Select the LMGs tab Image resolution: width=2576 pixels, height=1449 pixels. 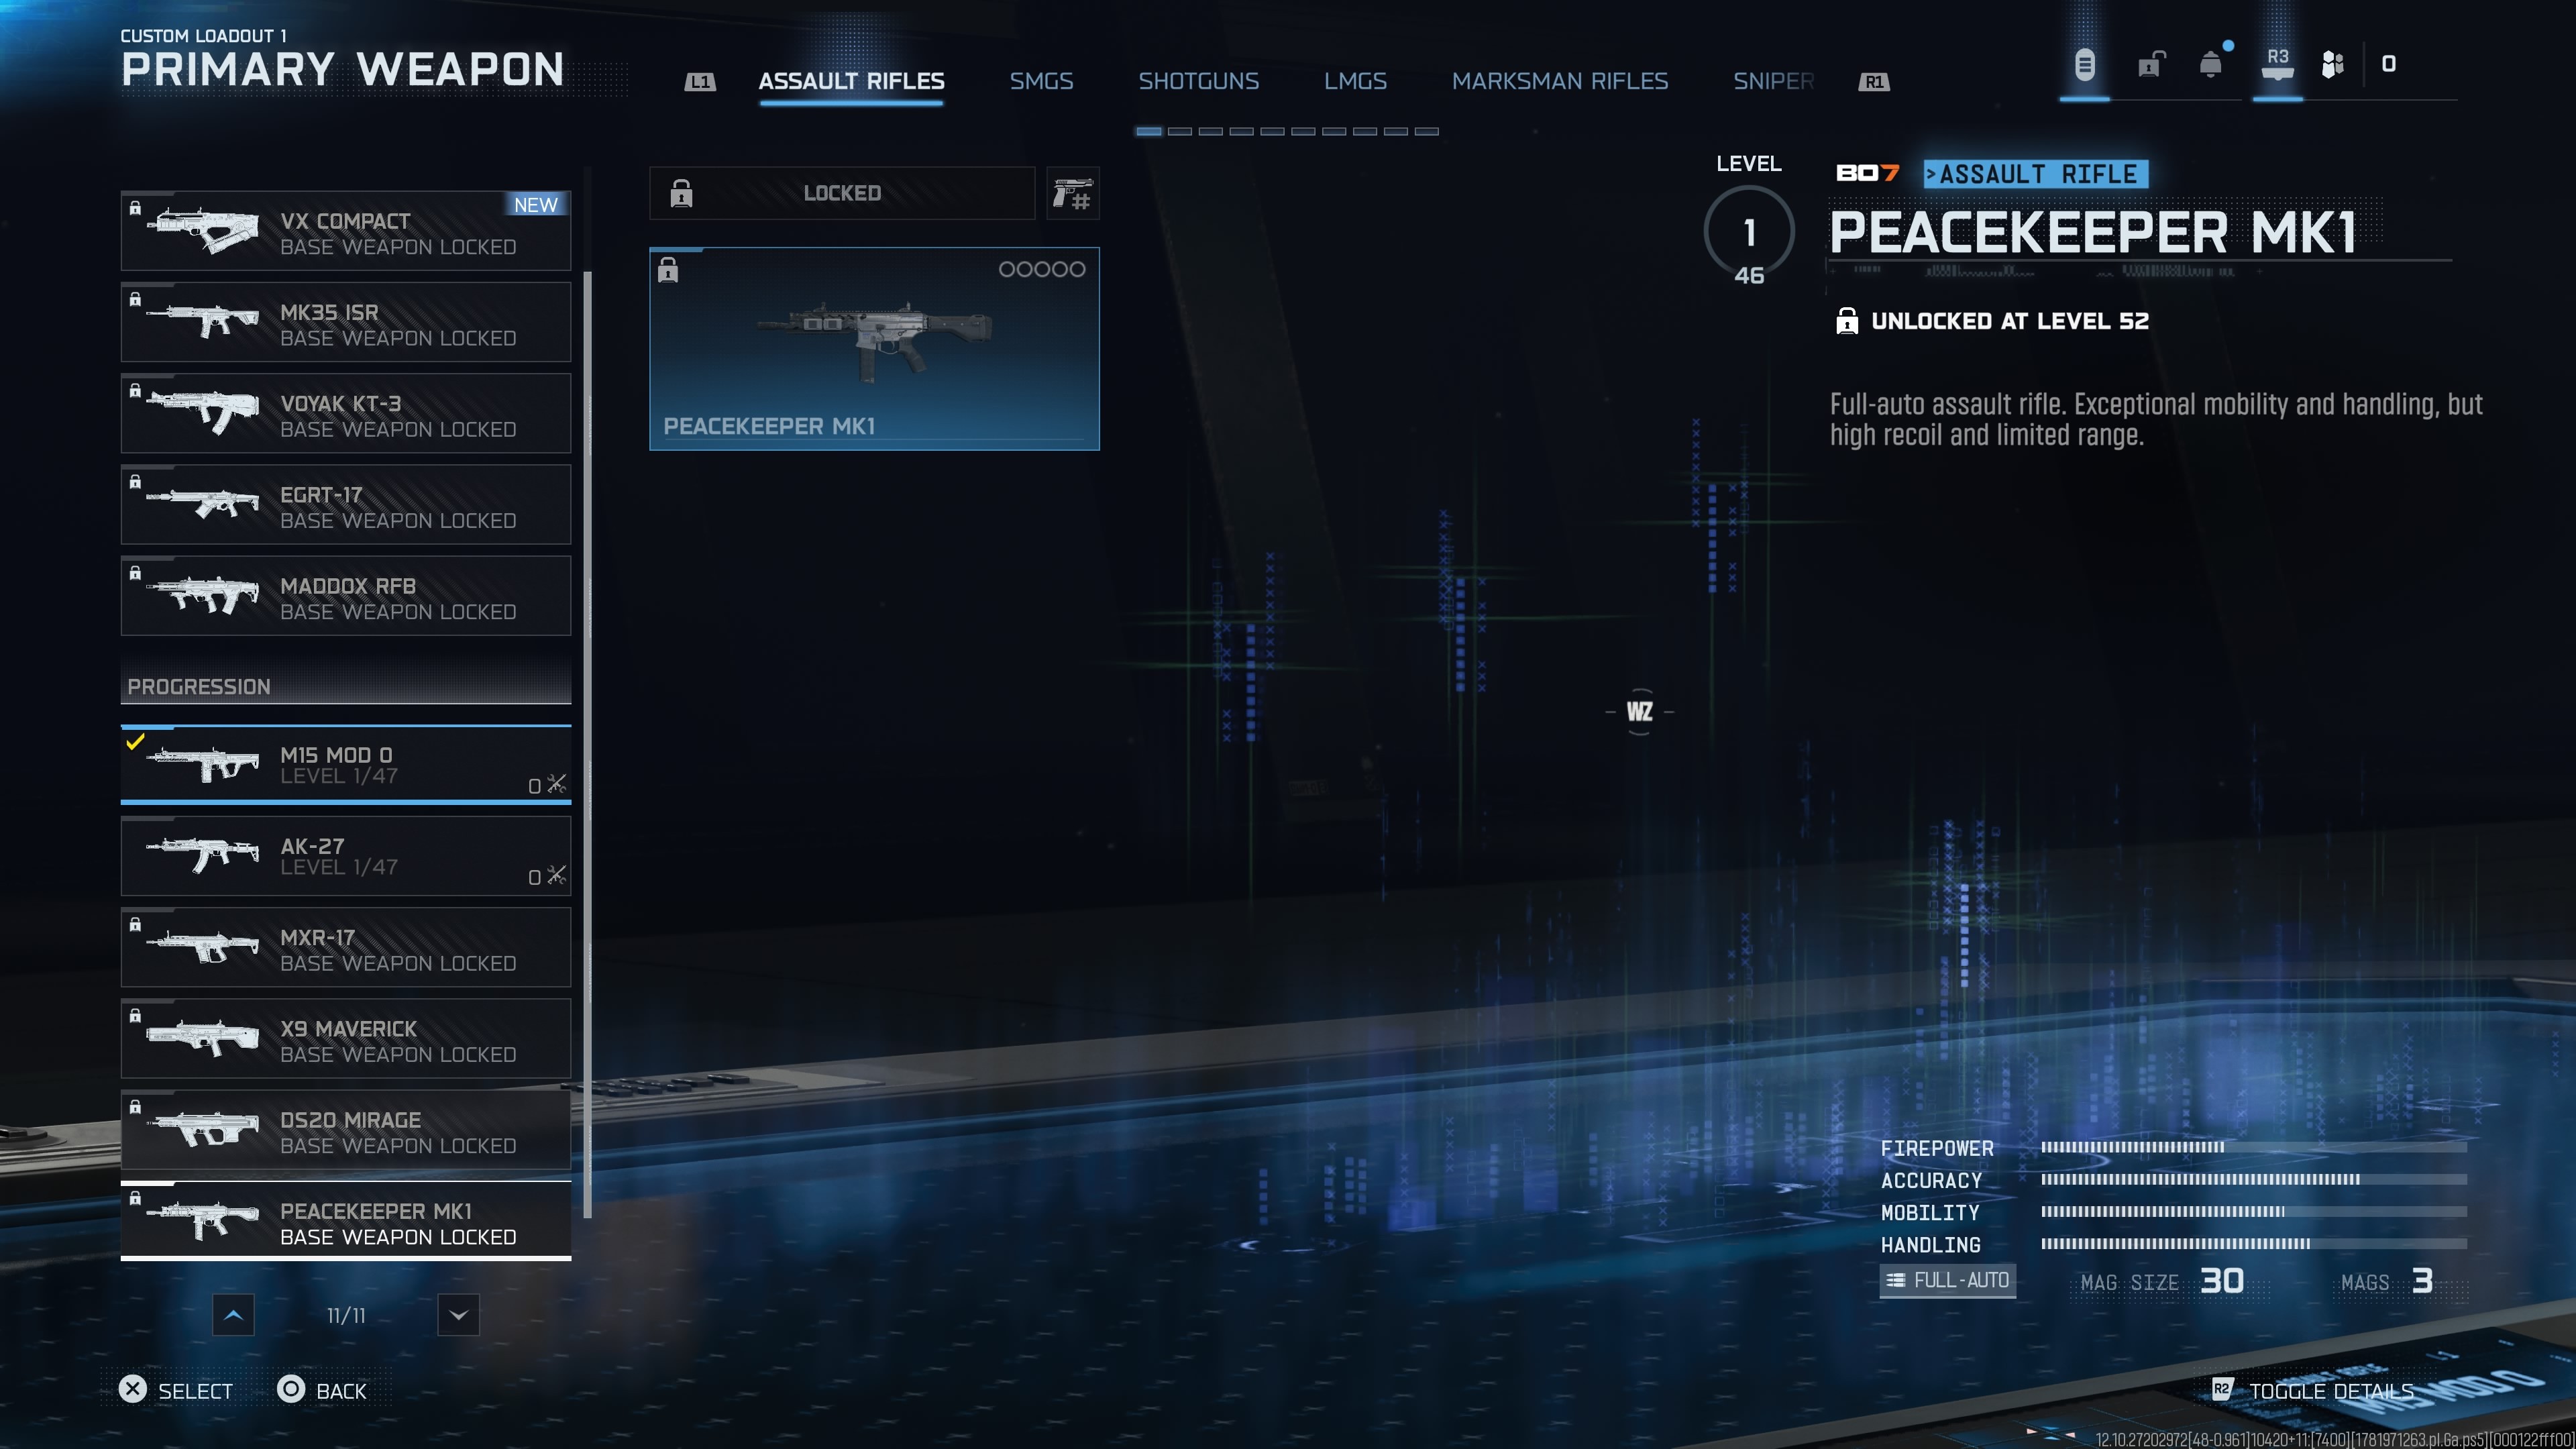1355,81
